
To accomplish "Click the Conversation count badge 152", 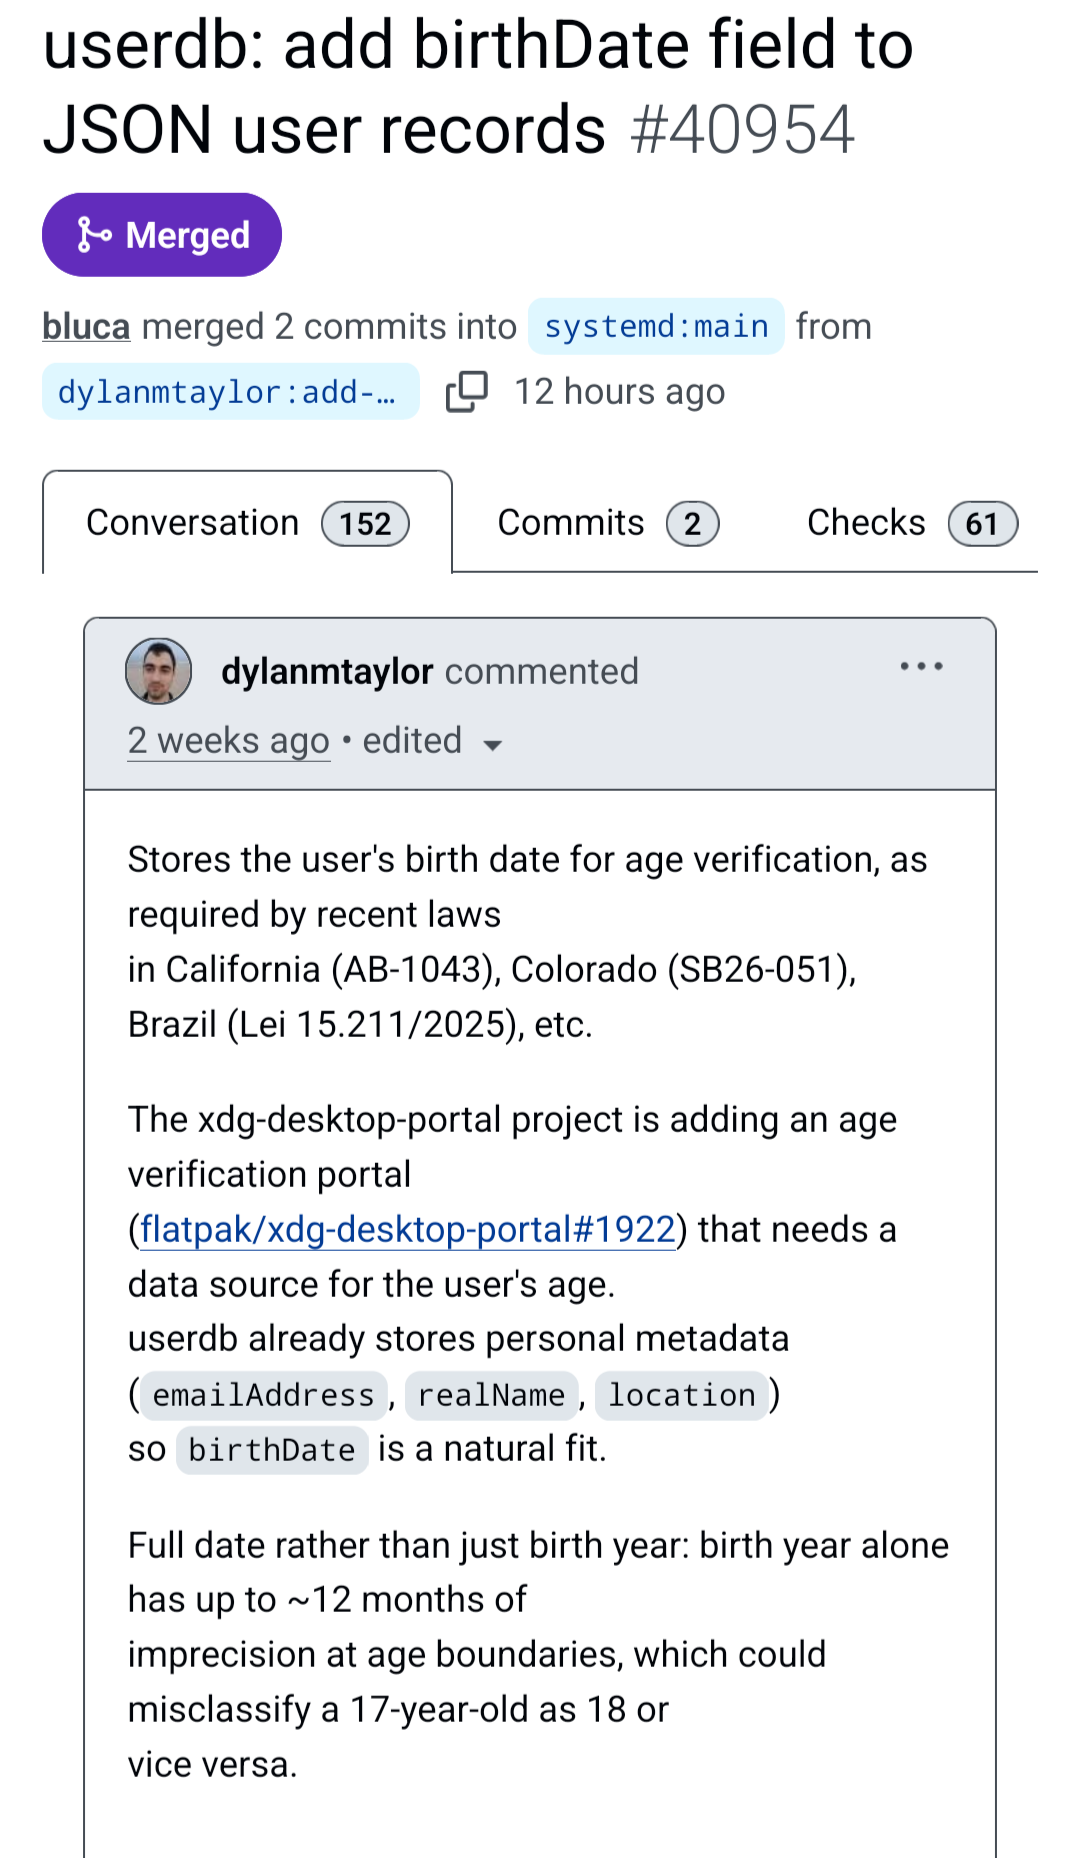I will [x=365, y=524].
